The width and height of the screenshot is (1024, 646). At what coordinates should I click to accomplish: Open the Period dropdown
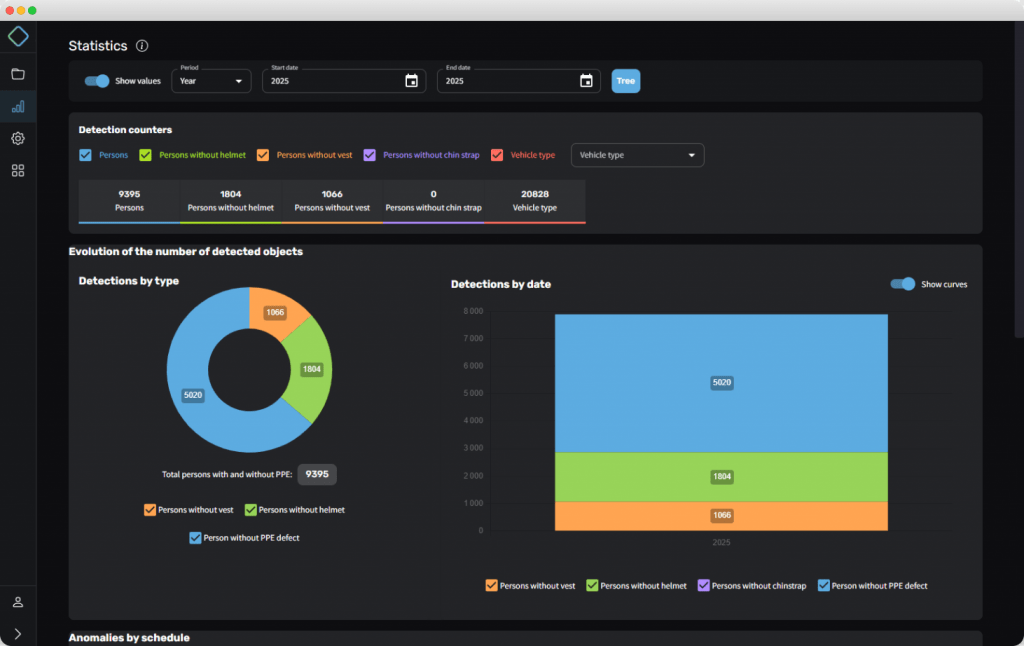pyautogui.click(x=211, y=81)
